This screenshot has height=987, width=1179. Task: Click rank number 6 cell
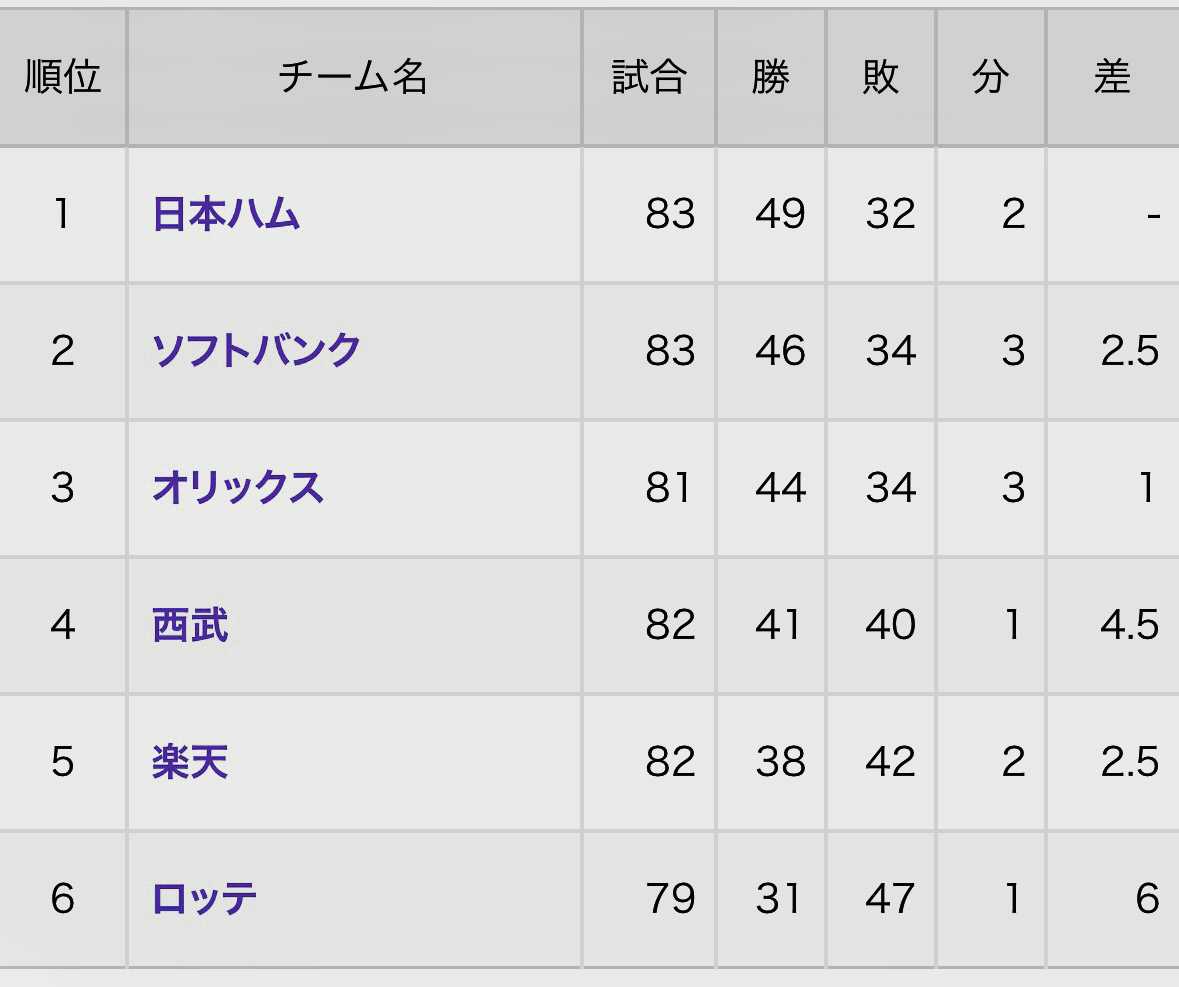[63, 898]
